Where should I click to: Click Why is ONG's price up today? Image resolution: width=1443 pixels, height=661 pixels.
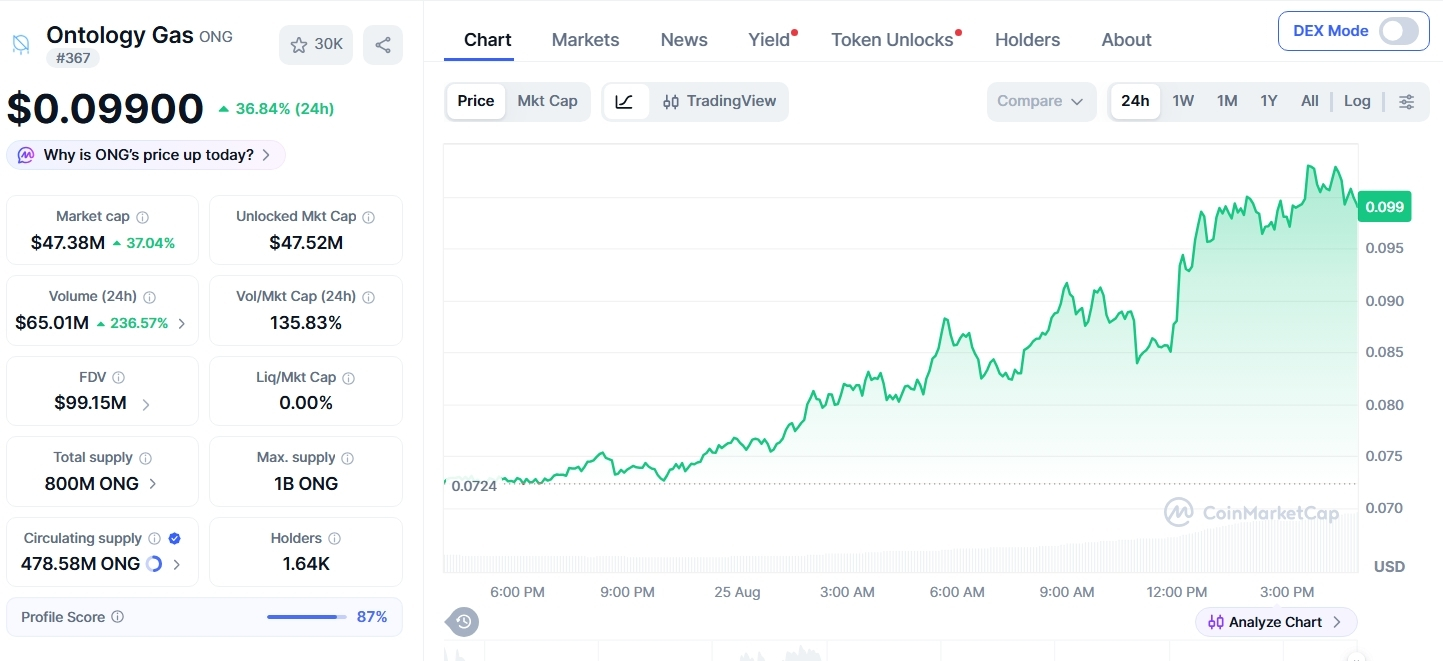point(146,155)
